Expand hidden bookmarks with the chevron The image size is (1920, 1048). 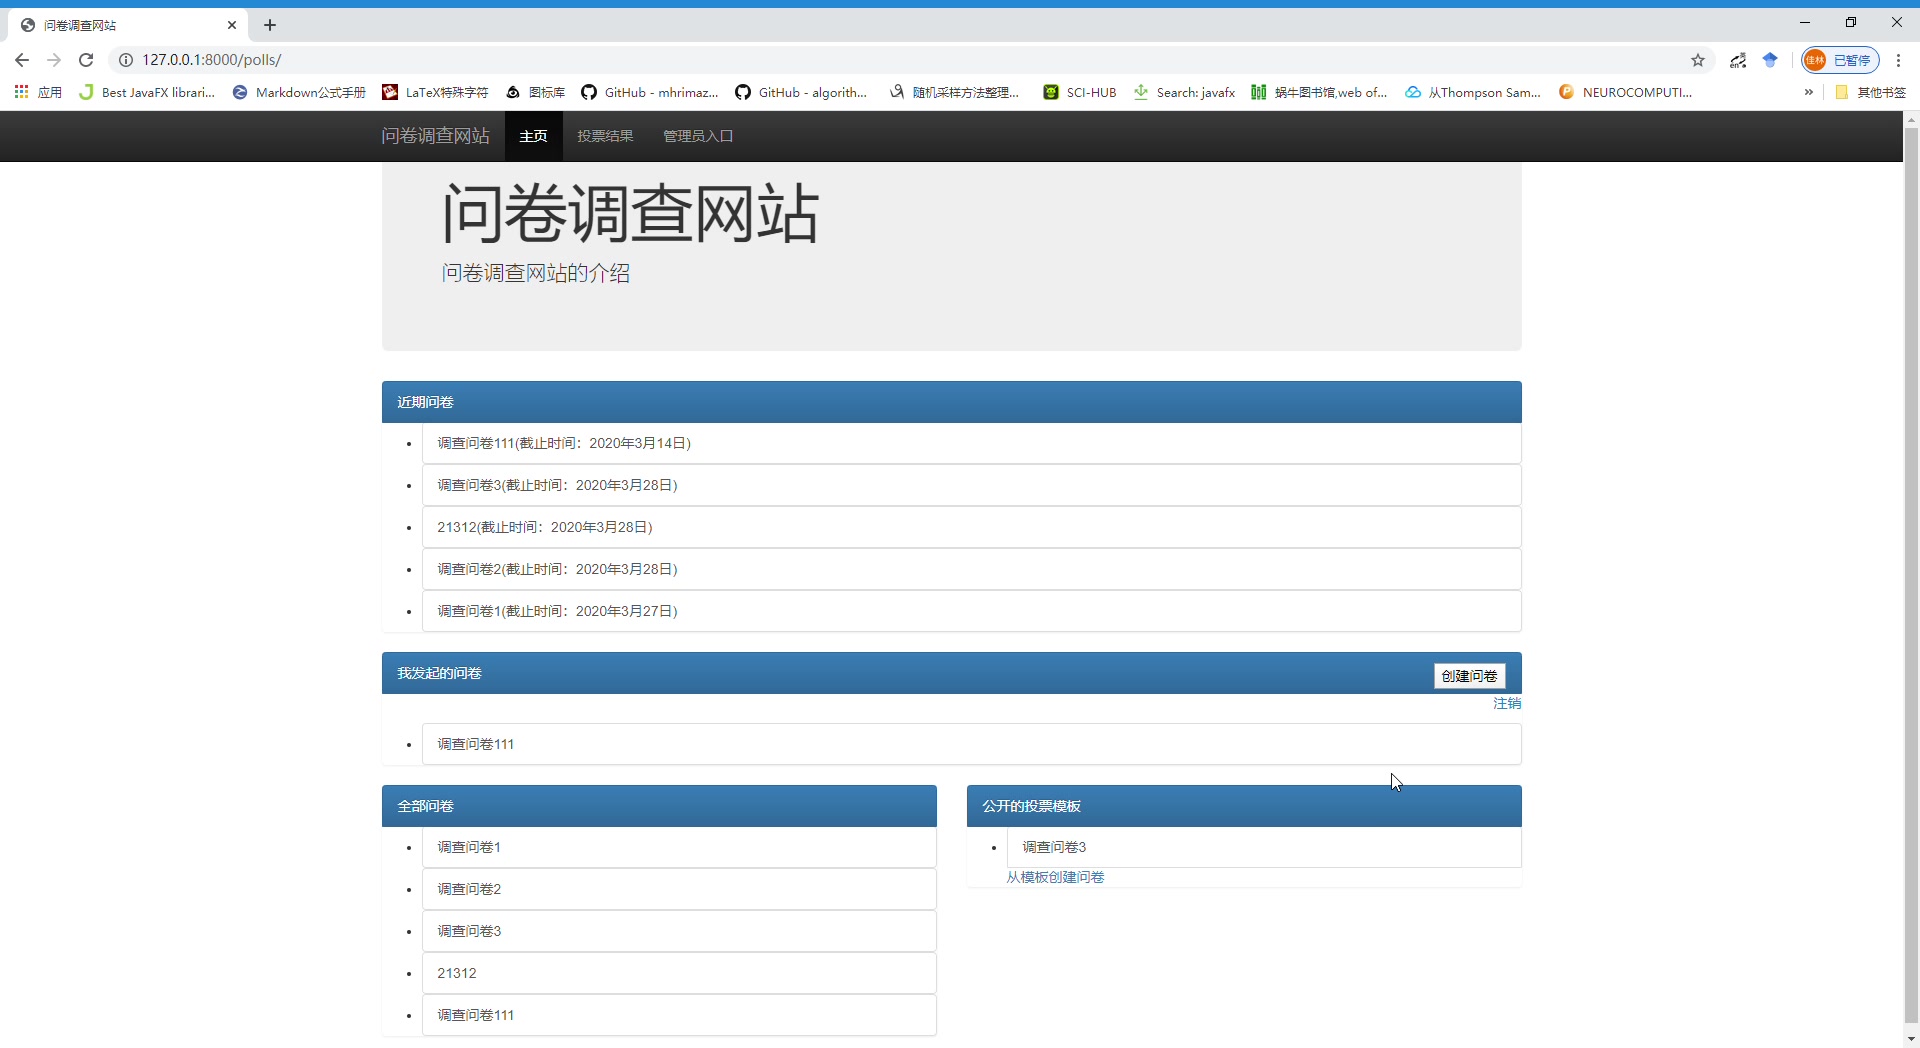click(1808, 92)
